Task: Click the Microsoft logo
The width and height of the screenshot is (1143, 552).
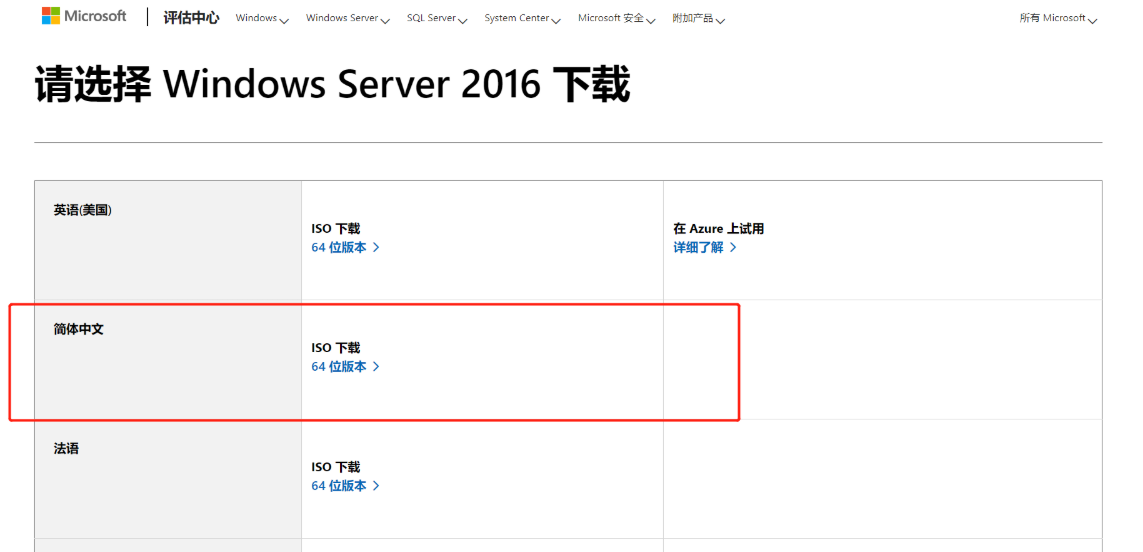Action: 84,16
